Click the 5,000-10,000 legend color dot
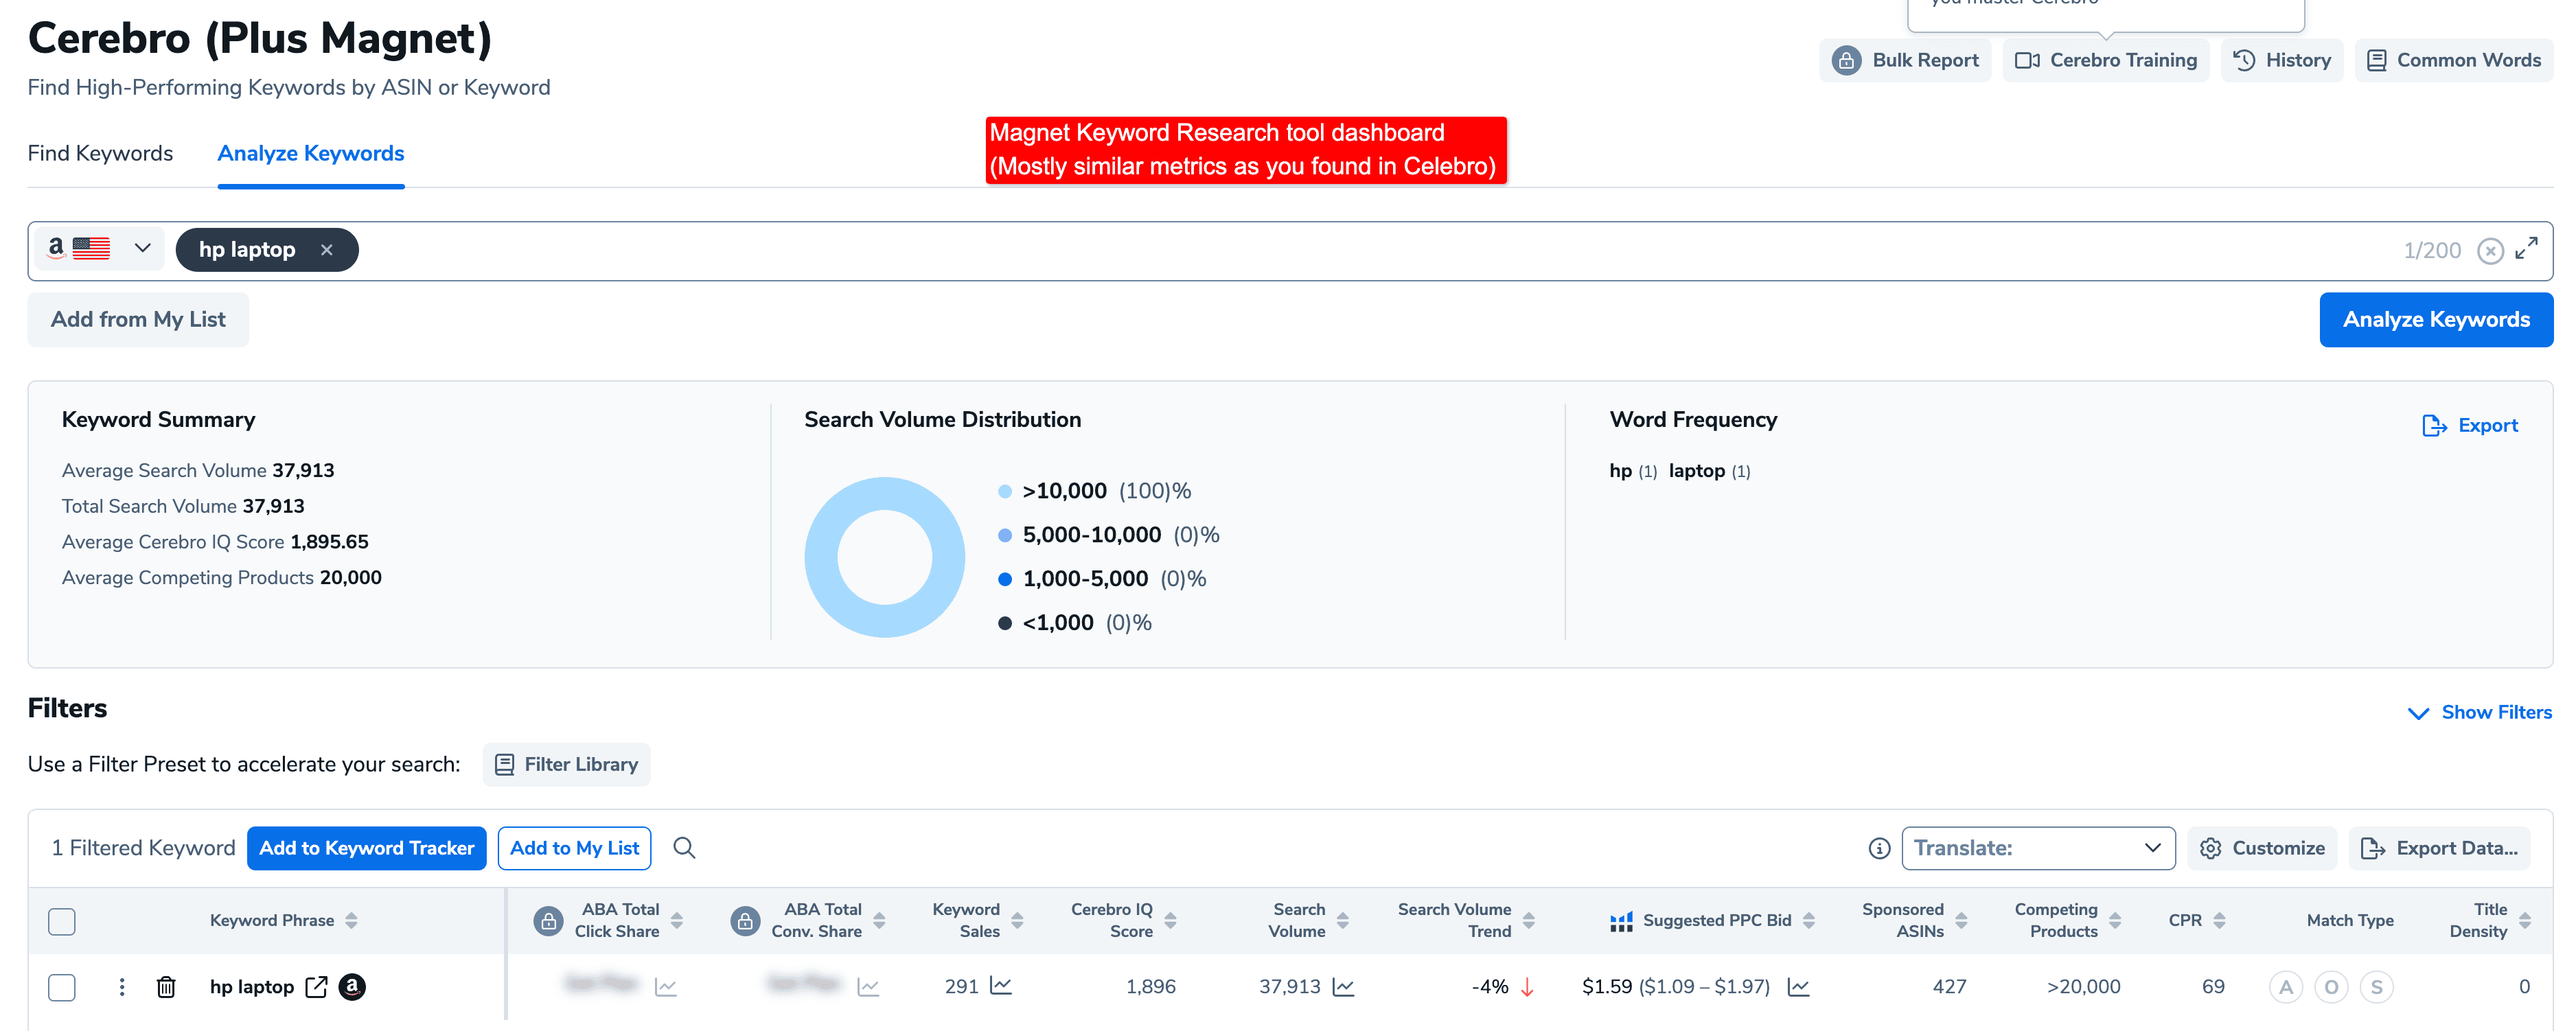The image size is (2576, 1031). [x=1005, y=535]
